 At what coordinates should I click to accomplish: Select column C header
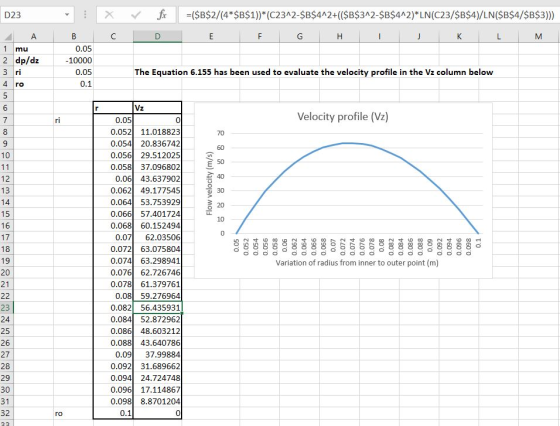point(113,36)
